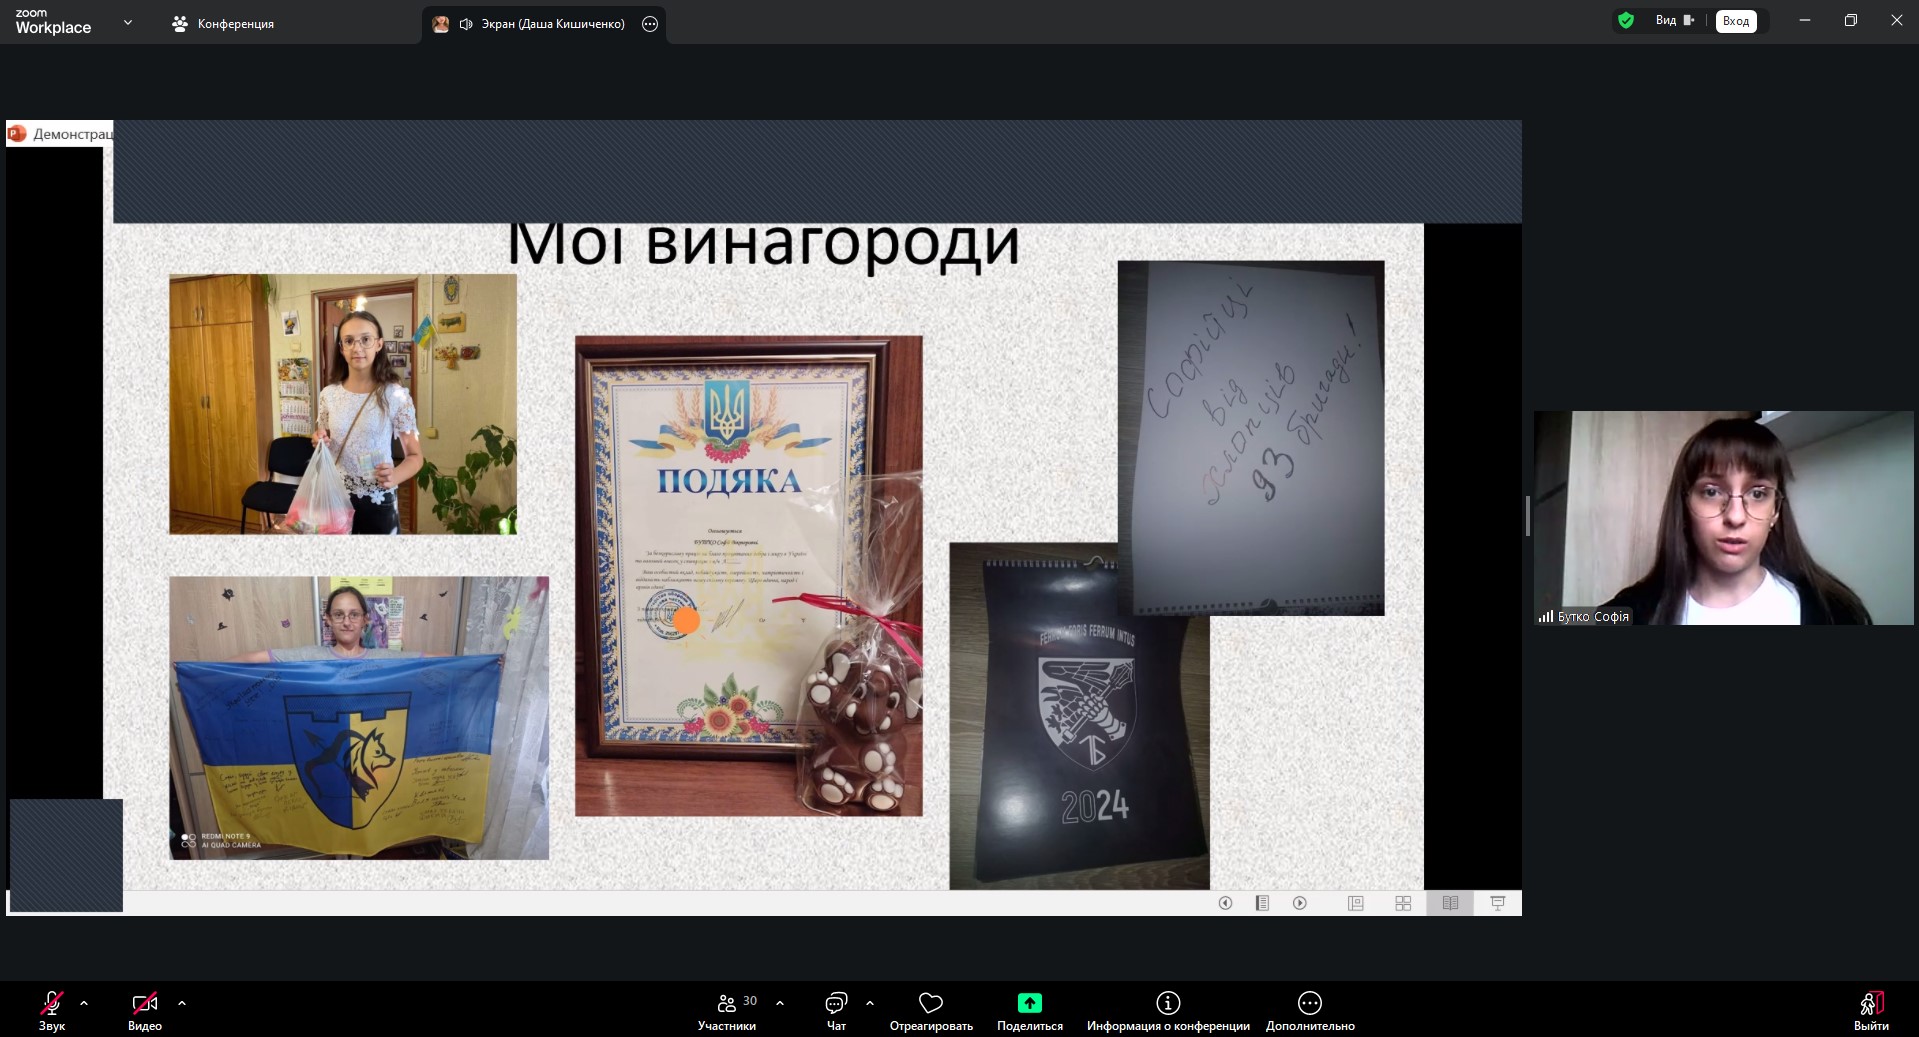This screenshot has width=1919, height=1037.
Task: Click Бутко Софія participant video thumbnail
Action: 1723,518
